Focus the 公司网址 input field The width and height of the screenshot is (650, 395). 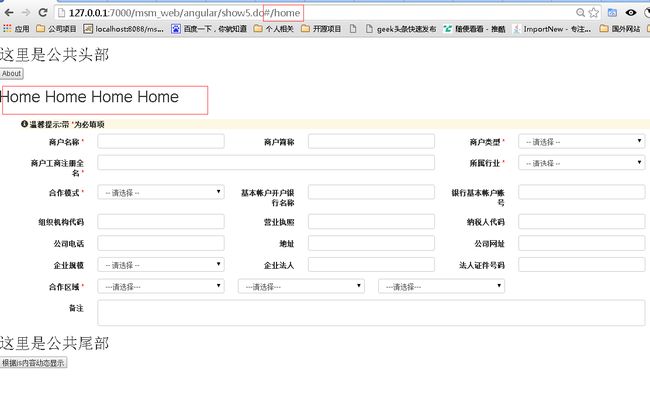pyautogui.click(x=582, y=243)
